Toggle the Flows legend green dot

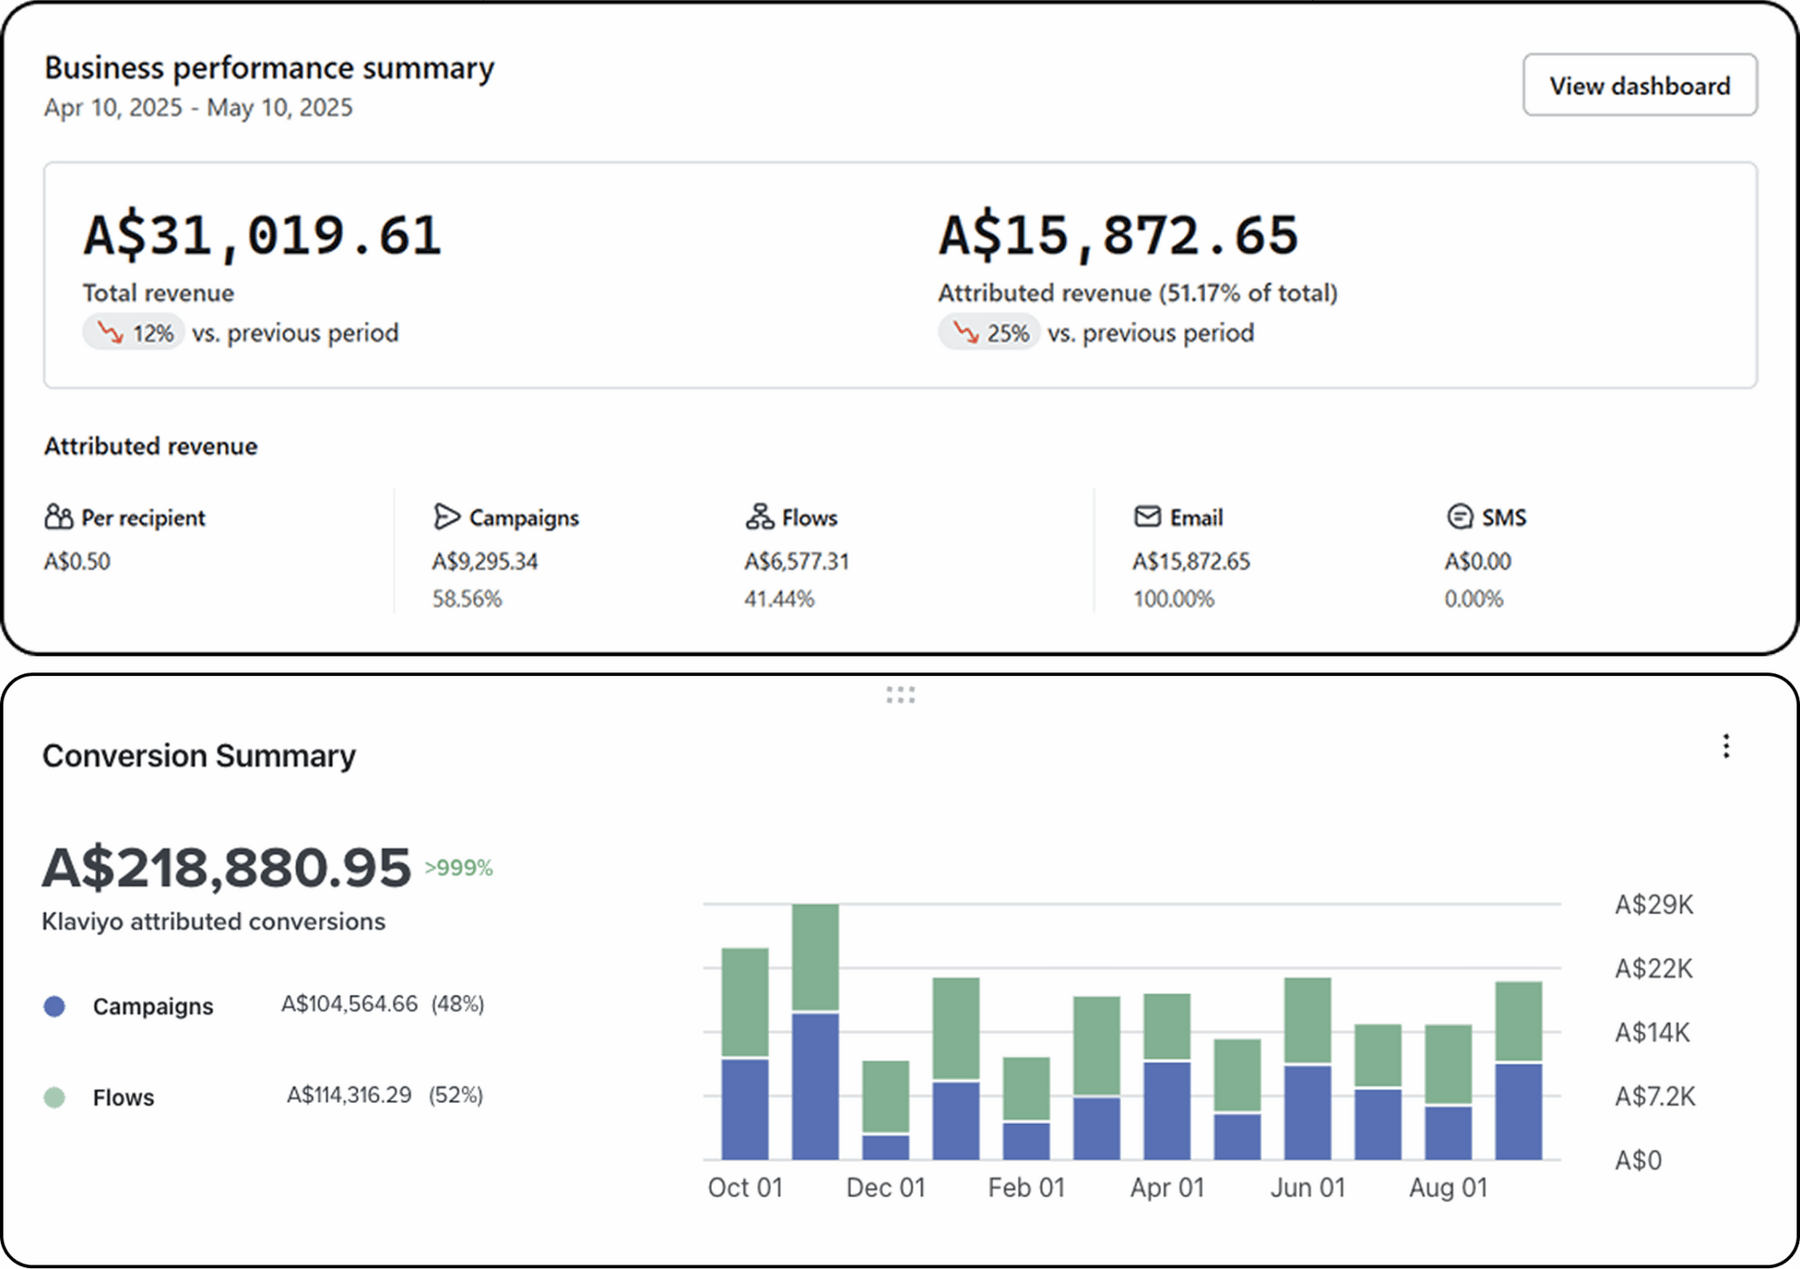(x=55, y=1098)
